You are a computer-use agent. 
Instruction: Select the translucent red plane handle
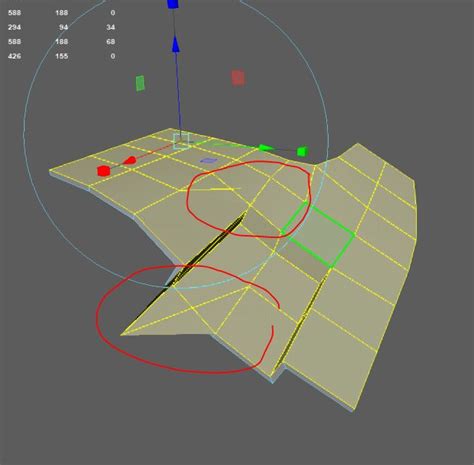pos(238,78)
